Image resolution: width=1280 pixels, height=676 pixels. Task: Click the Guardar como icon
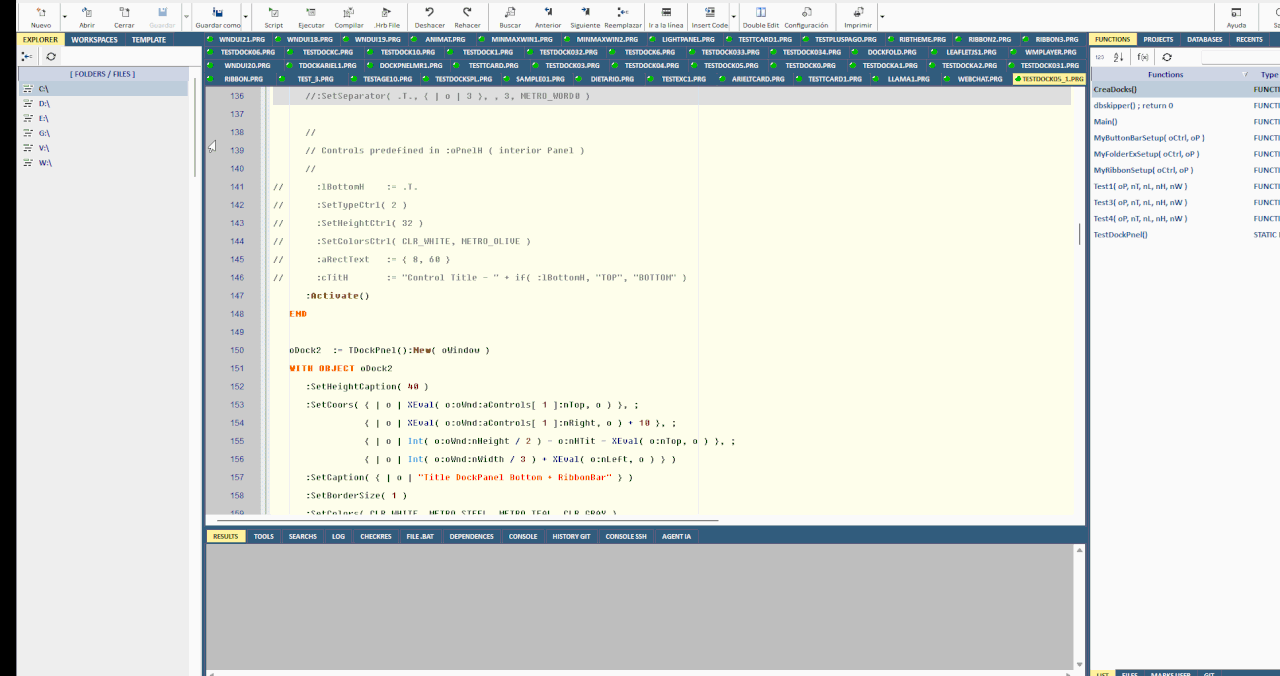(x=218, y=13)
